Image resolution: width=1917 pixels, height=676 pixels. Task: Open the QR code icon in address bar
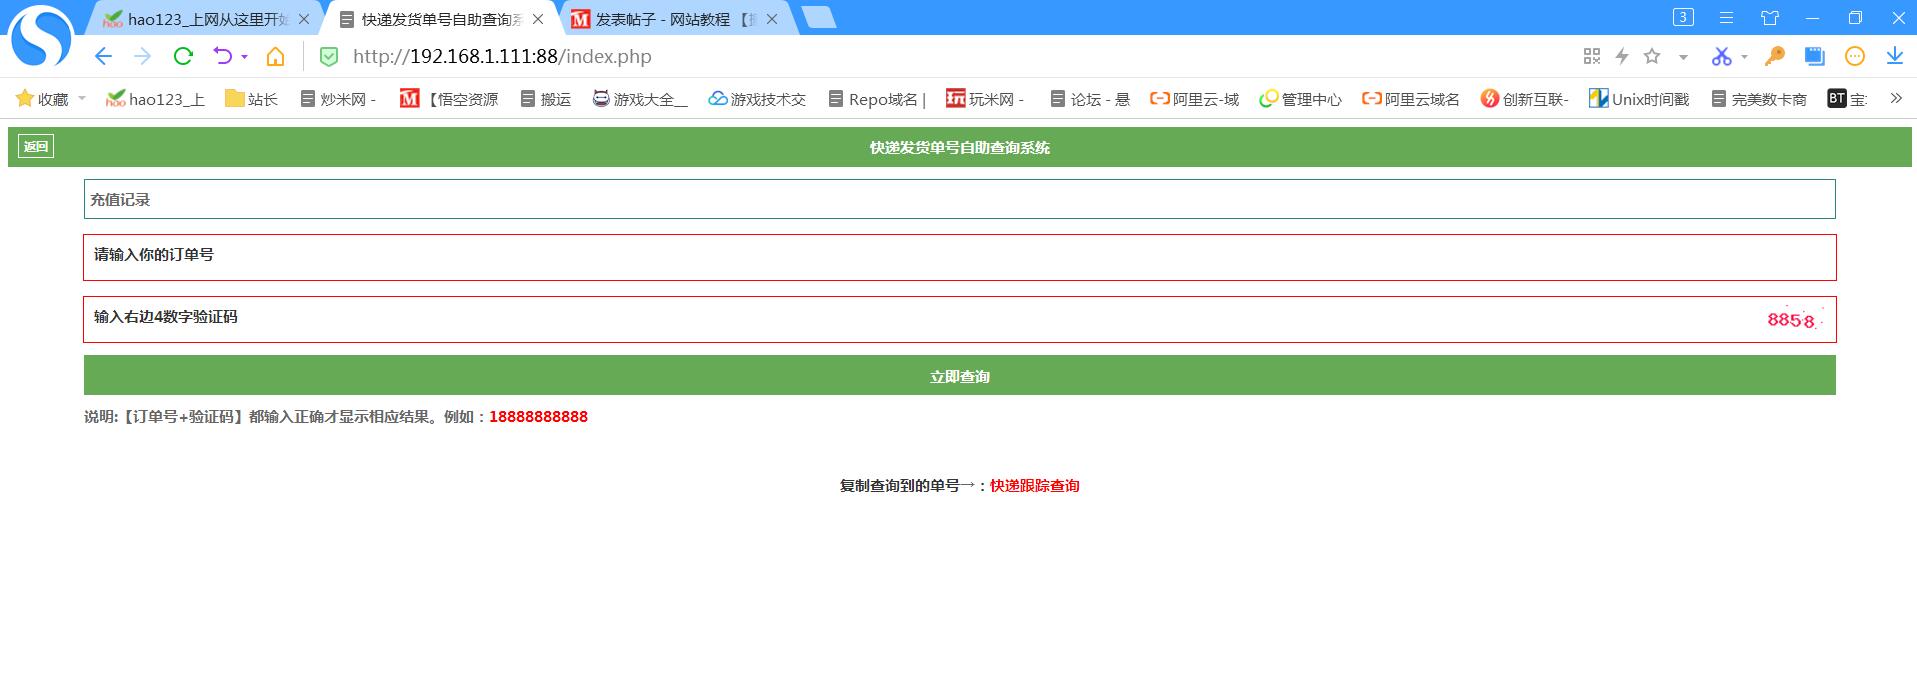[1592, 56]
